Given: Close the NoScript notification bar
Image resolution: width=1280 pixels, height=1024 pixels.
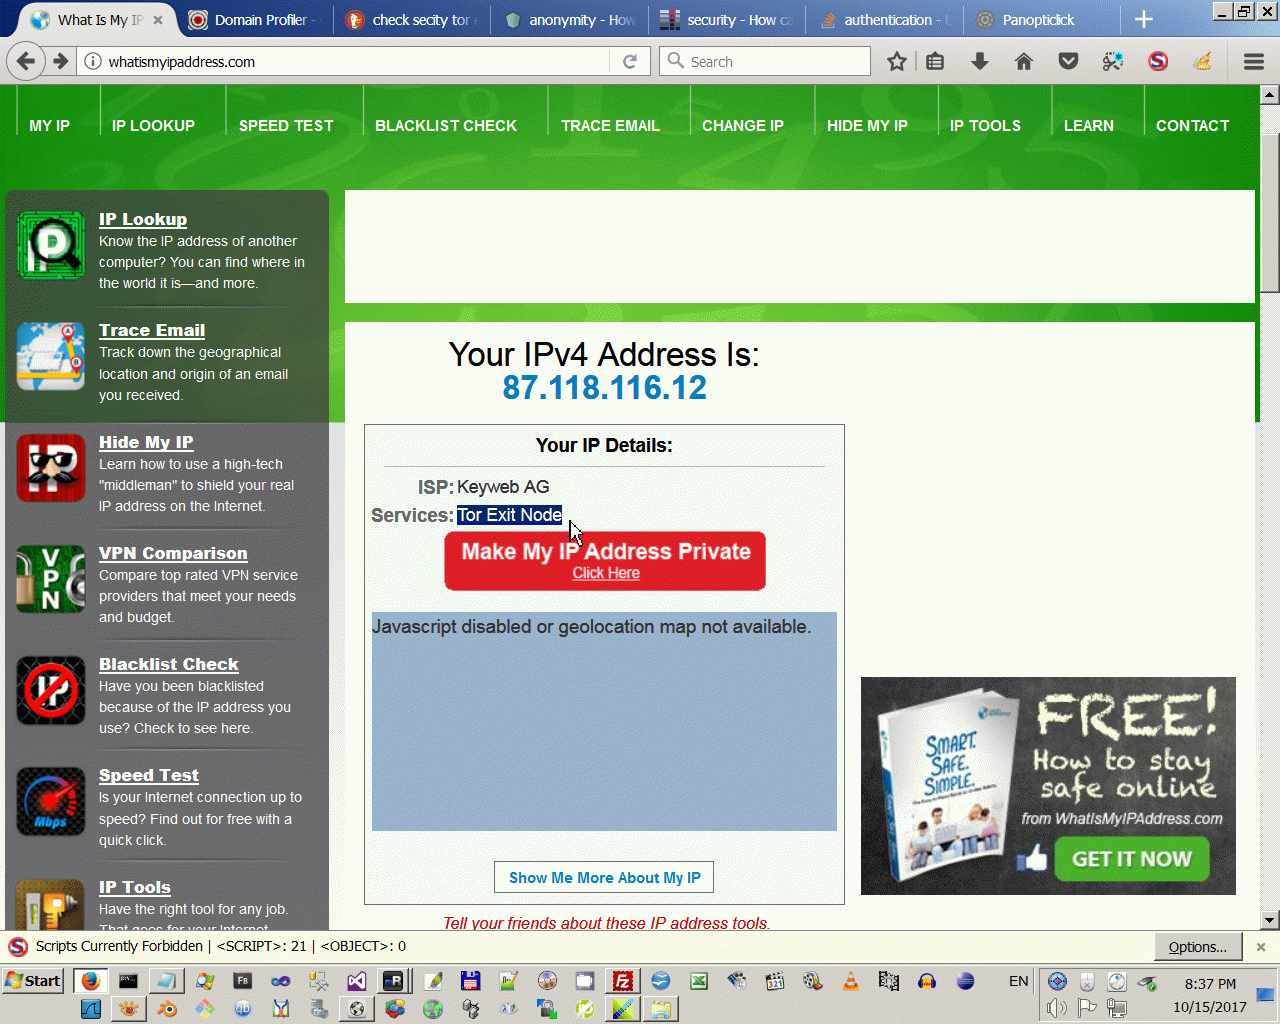Looking at the screenshot, I should pos(1261,946).
